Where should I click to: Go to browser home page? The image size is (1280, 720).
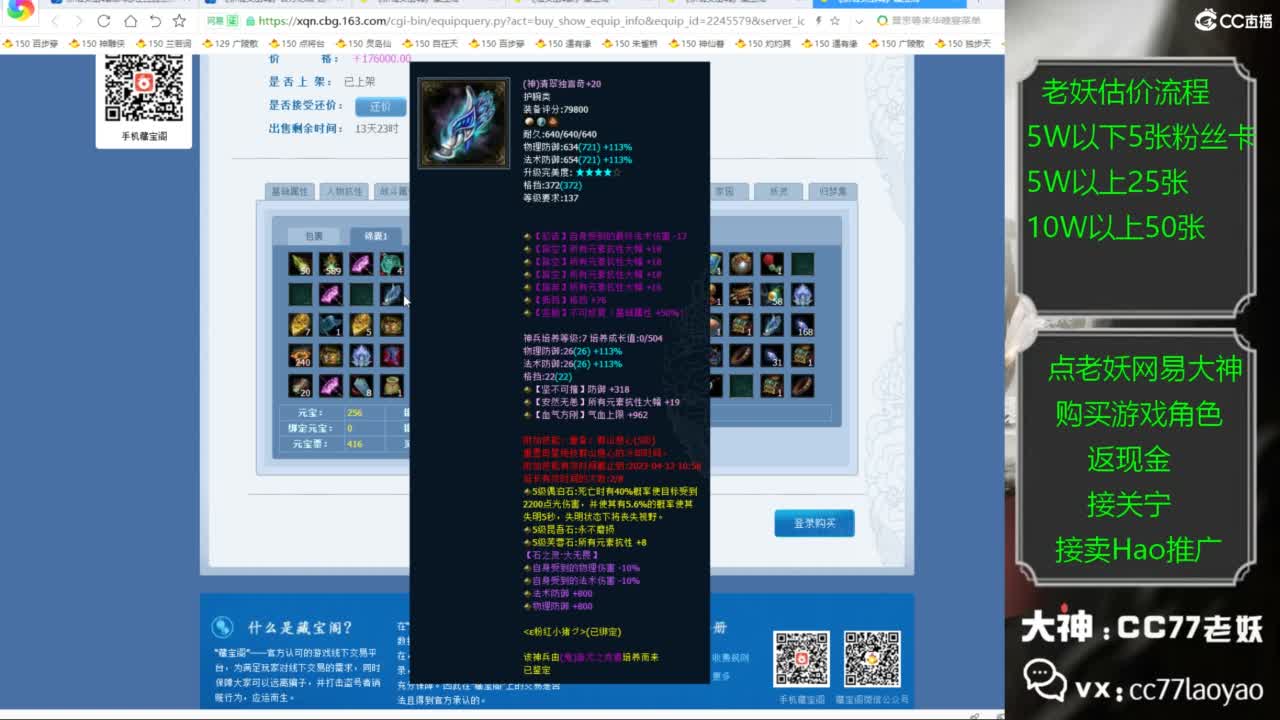click(130, 21)
